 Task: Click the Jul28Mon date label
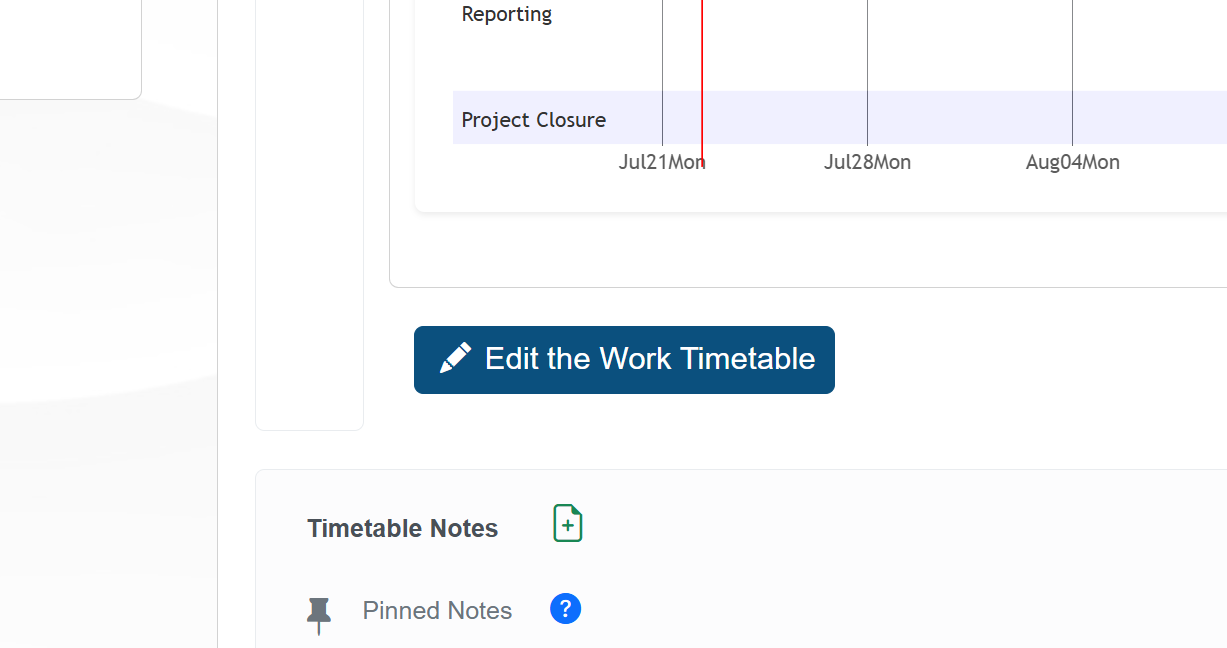coord(867,162)
